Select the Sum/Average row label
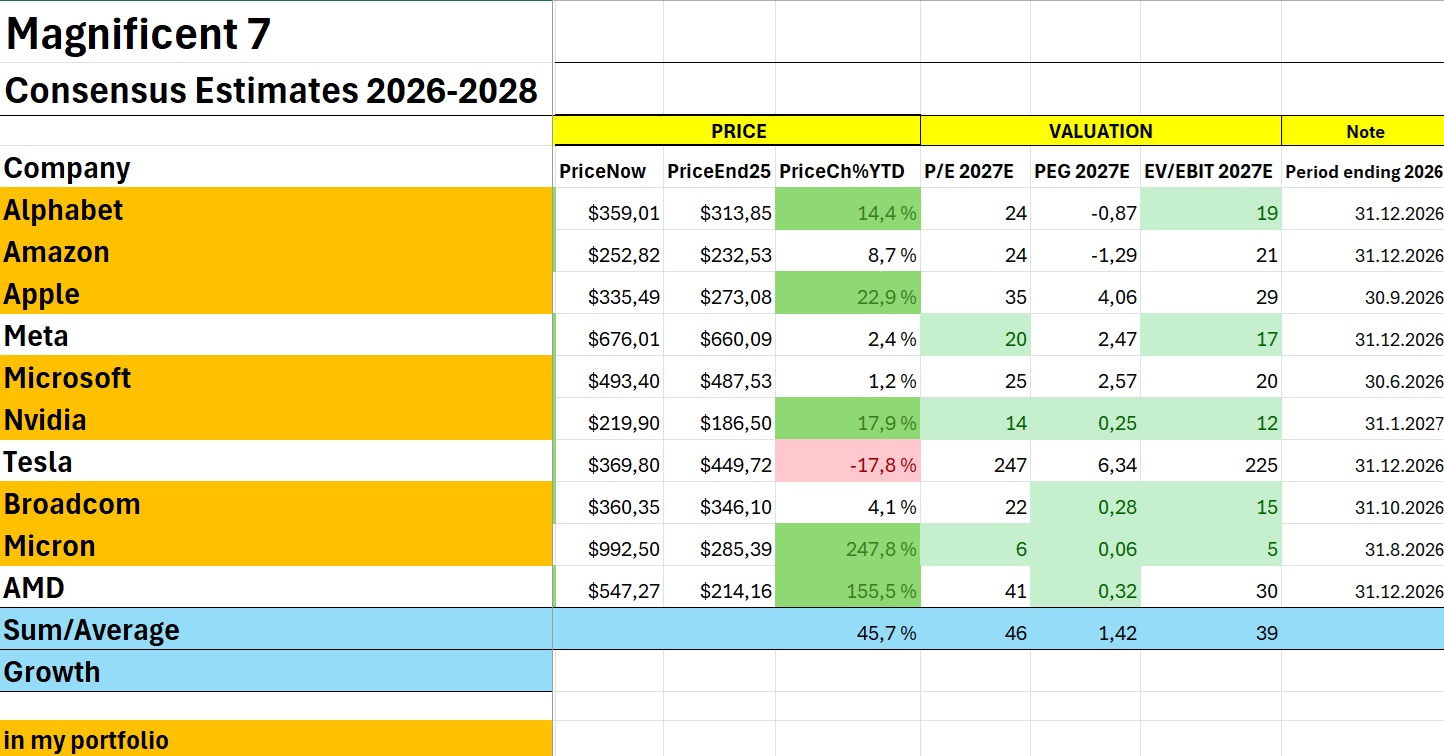Viewport: 1444px width, 756px height. (x=276, y=630)
